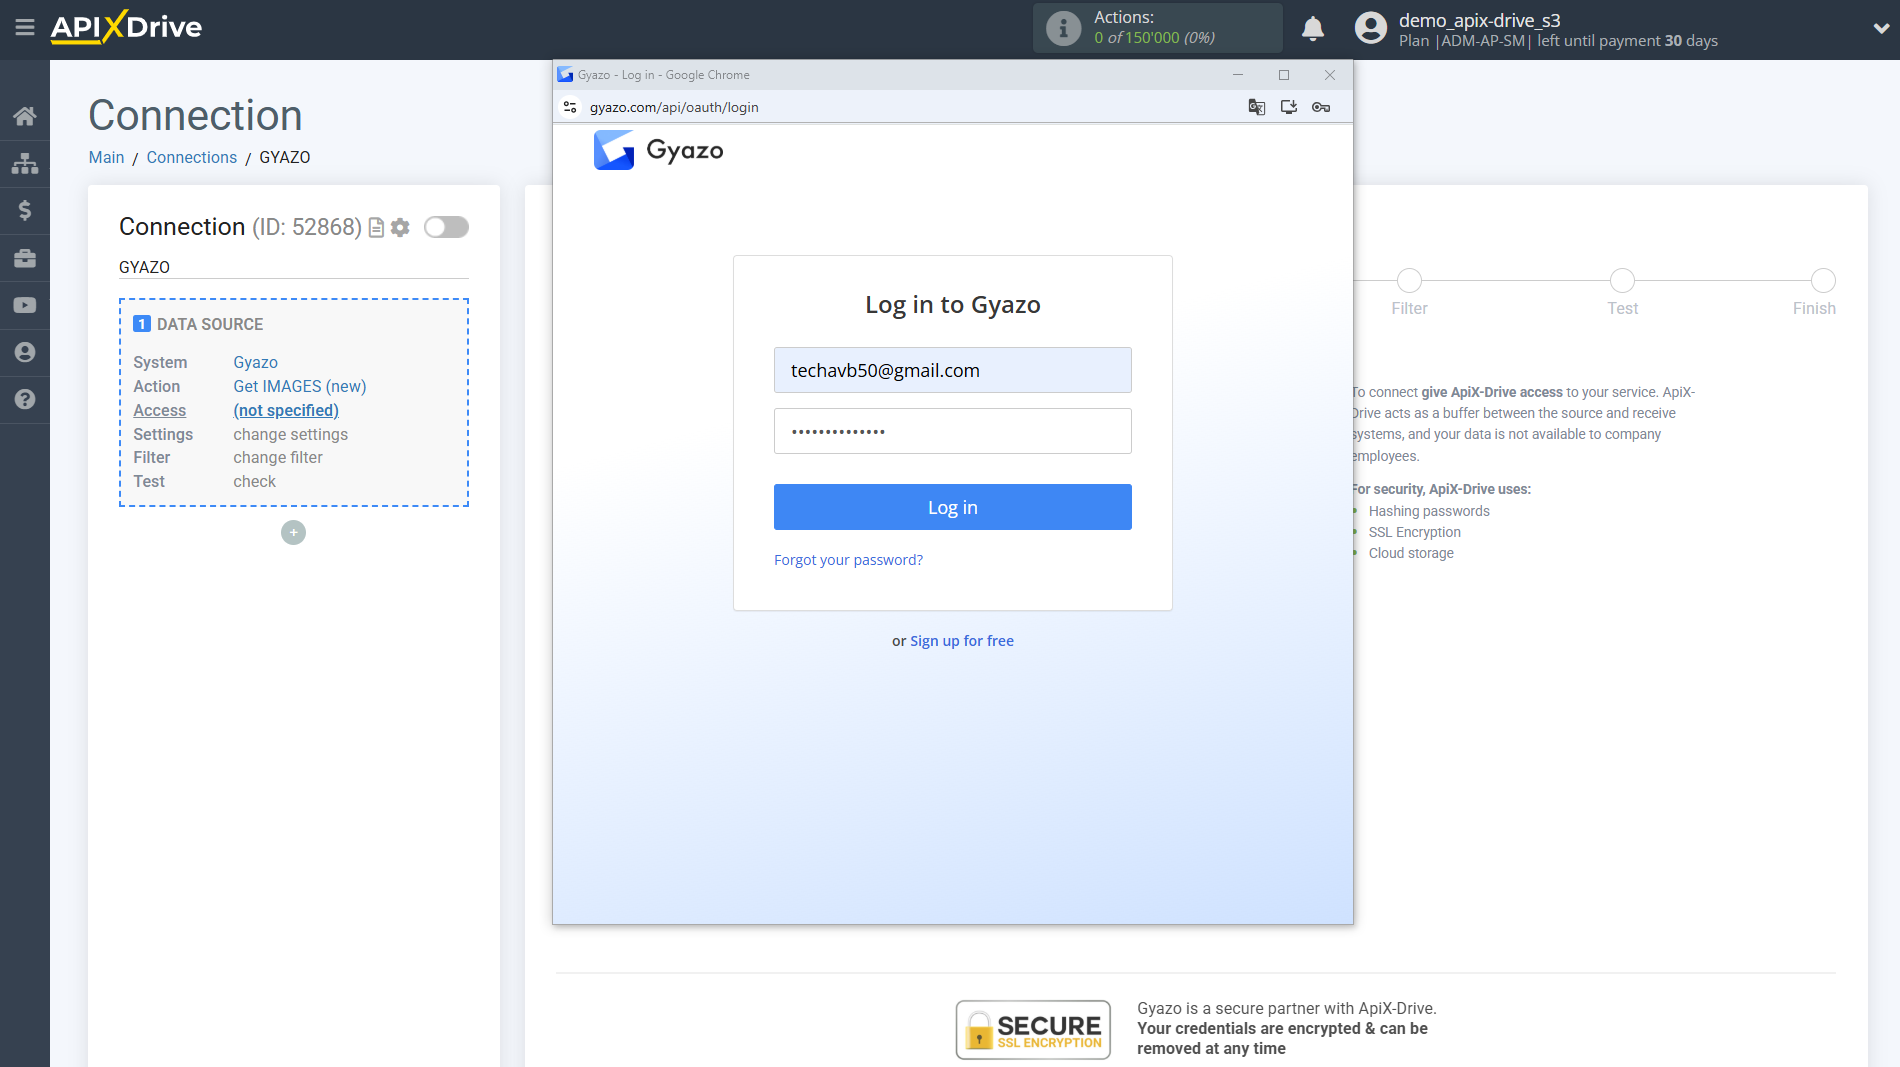Open the notifications bell
Viewport: 1900px width, 1067px height.
point(1313,29)
